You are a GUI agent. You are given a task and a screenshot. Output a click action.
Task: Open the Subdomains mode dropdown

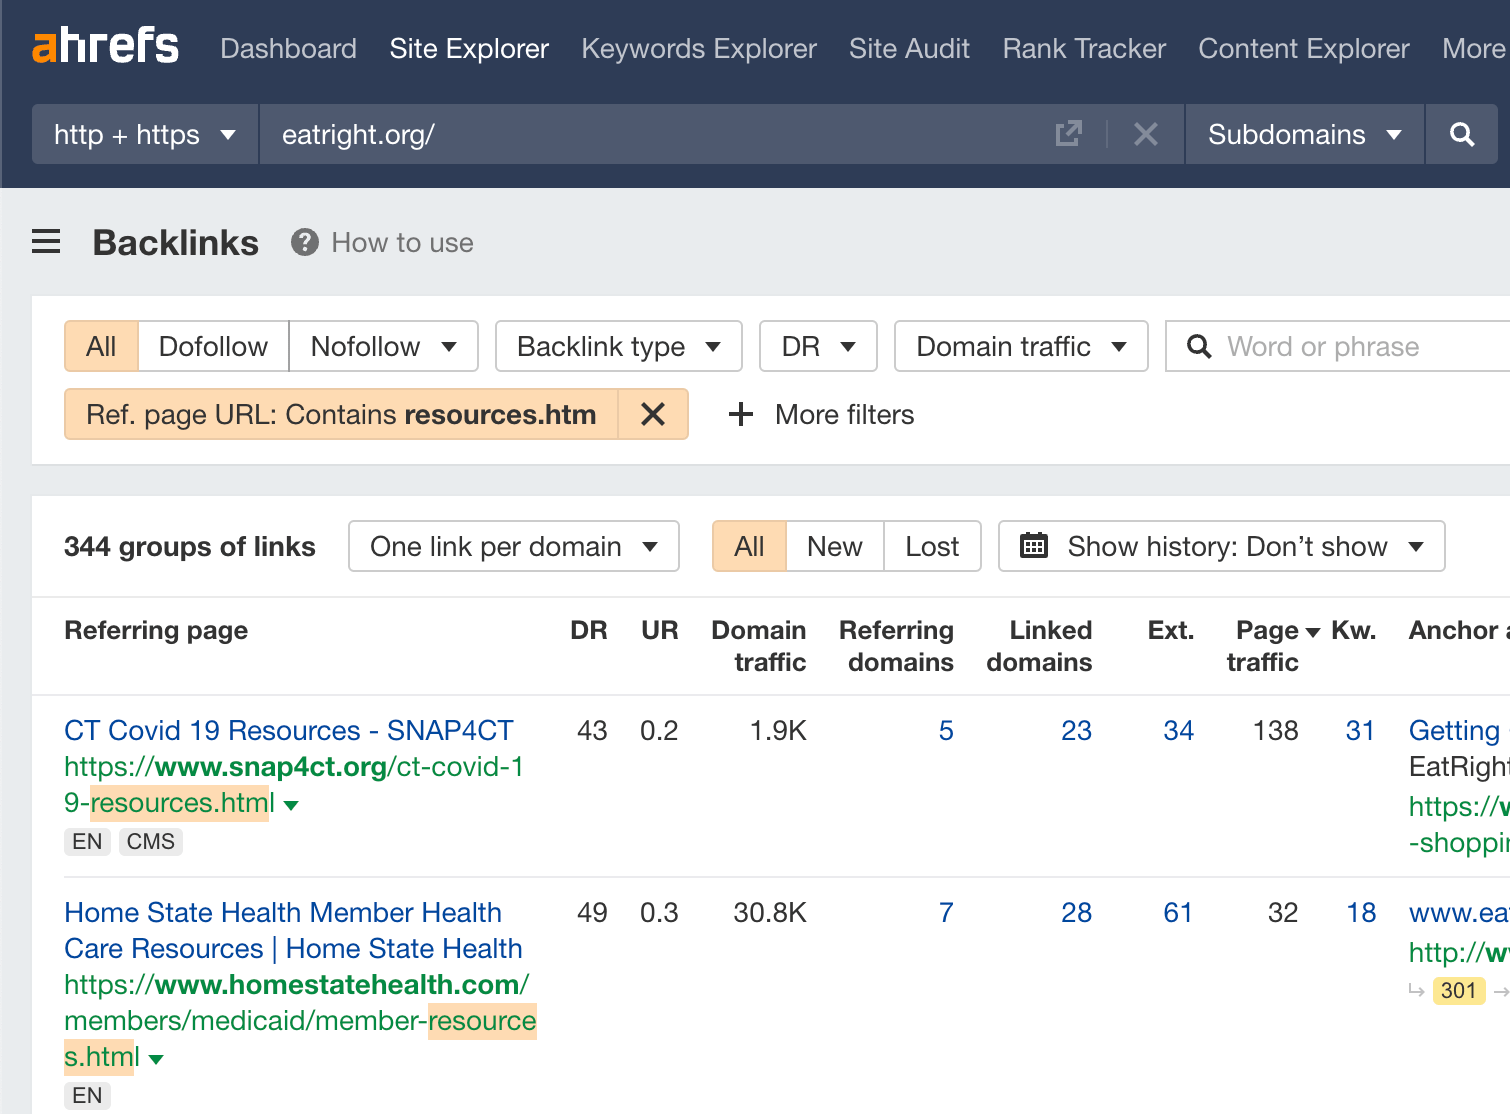click(1304, 133)
